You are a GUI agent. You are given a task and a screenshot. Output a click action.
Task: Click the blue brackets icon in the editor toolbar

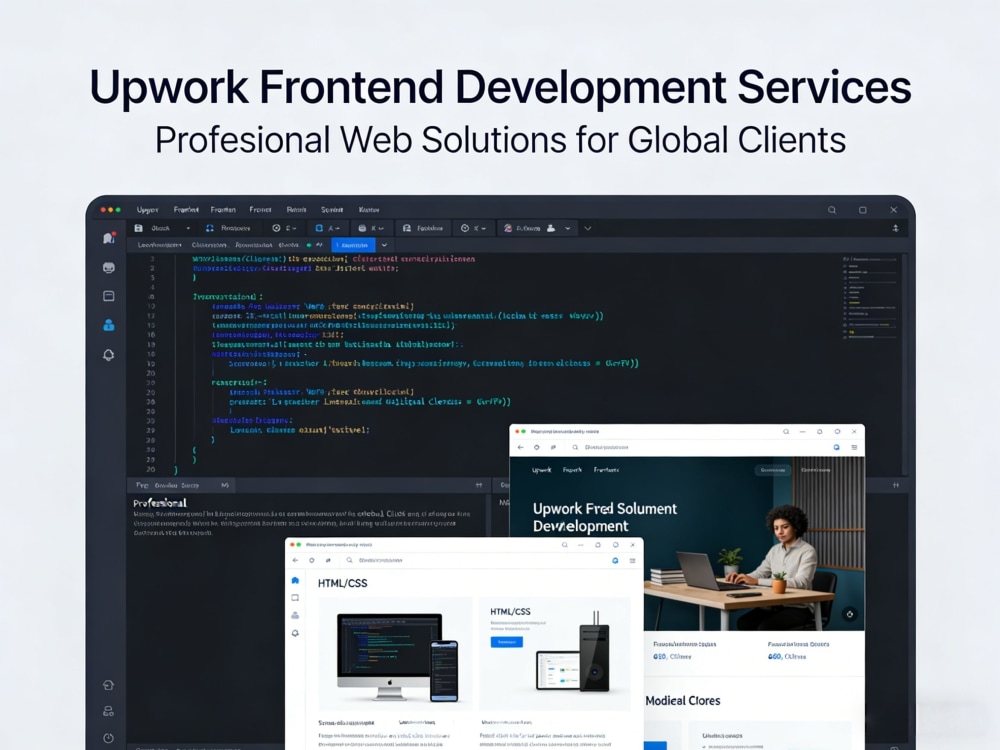point(210,228)
